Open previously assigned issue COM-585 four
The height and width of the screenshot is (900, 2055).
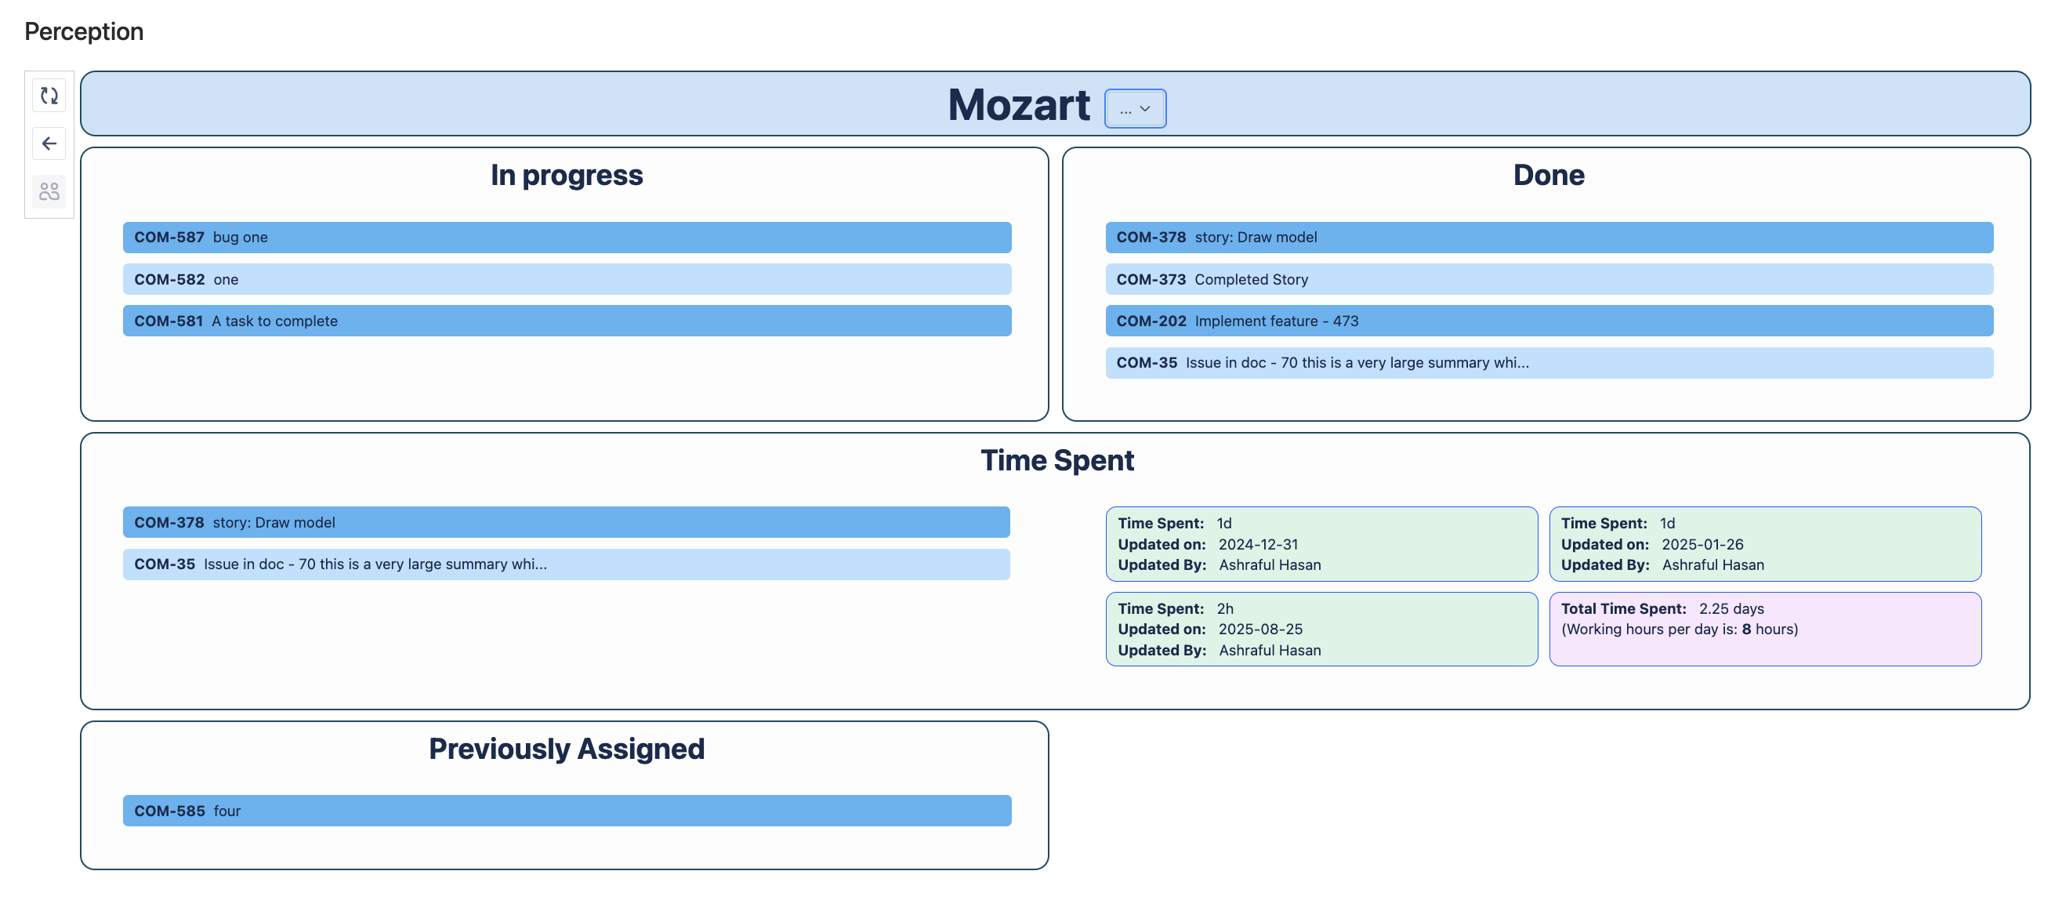click(x=566, y=811)
